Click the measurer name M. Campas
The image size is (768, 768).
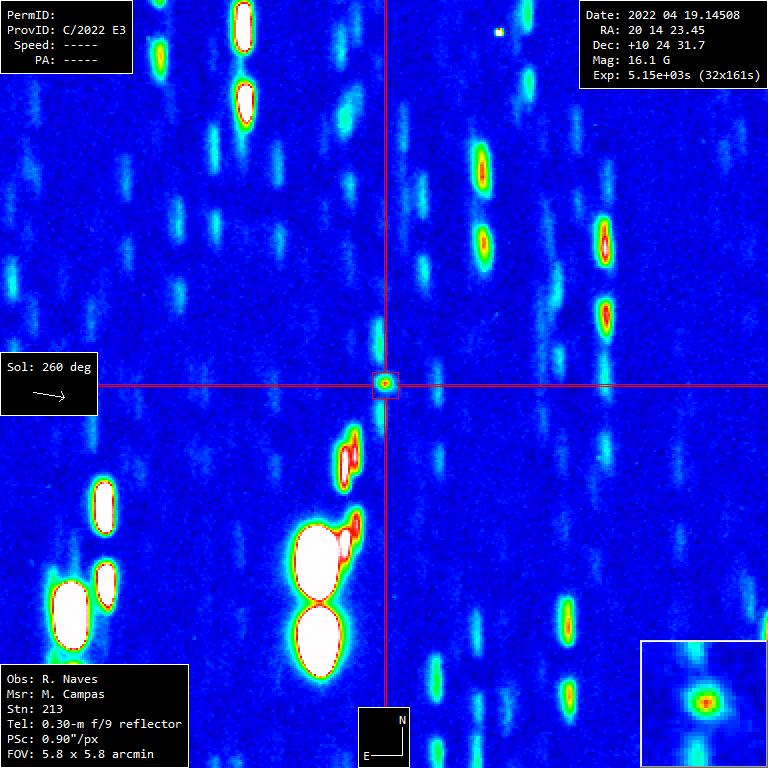click(73, 695)
